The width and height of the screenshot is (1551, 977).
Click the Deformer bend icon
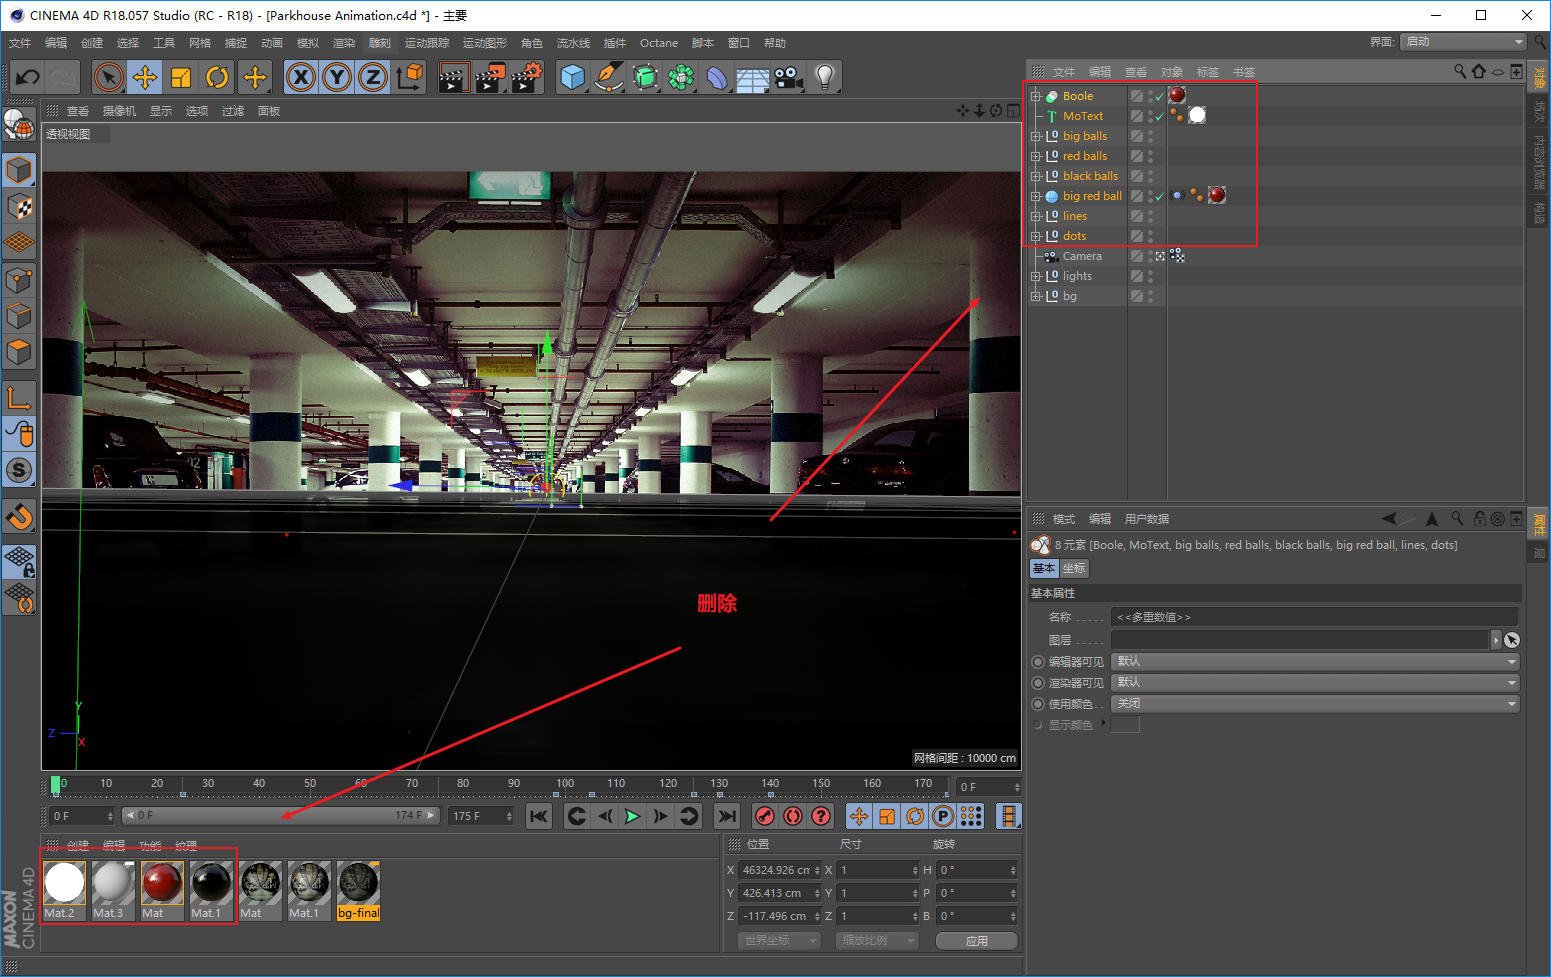pos(717,77)
